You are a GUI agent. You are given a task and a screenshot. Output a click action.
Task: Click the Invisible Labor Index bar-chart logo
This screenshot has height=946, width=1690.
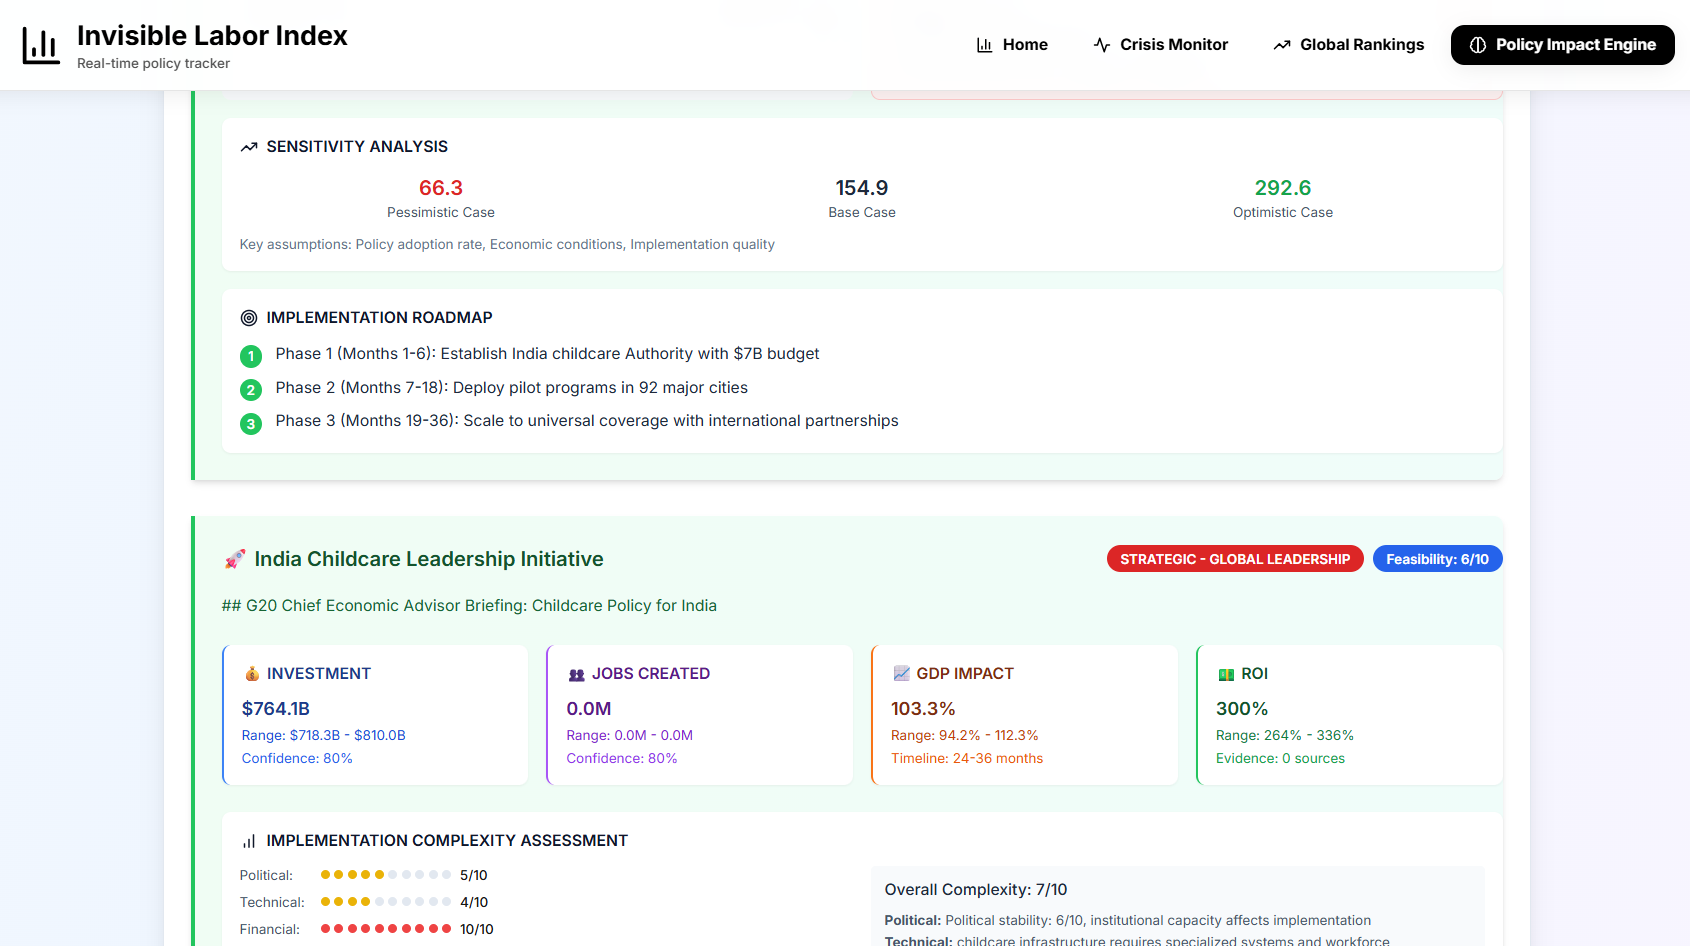click(41, 45)
